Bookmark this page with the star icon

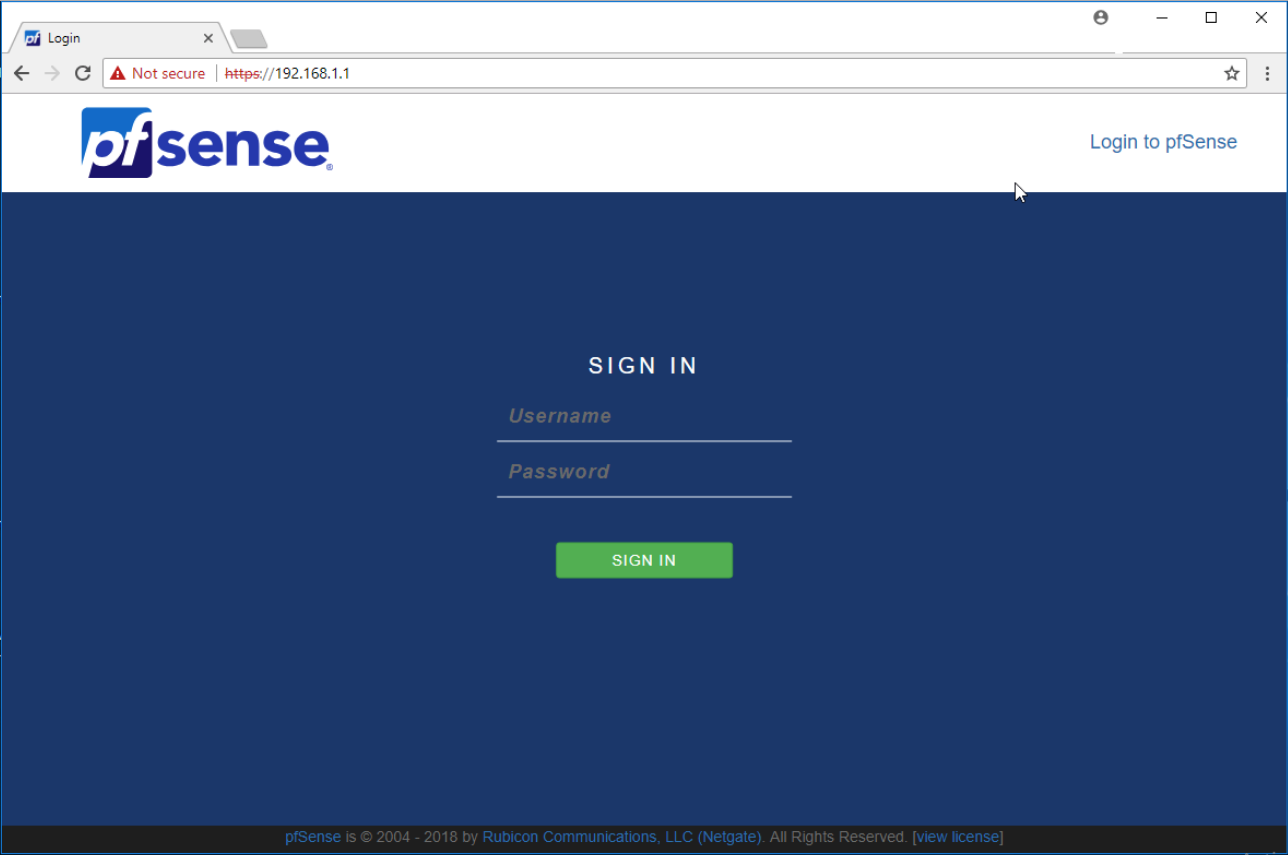tap(1231, 73)
